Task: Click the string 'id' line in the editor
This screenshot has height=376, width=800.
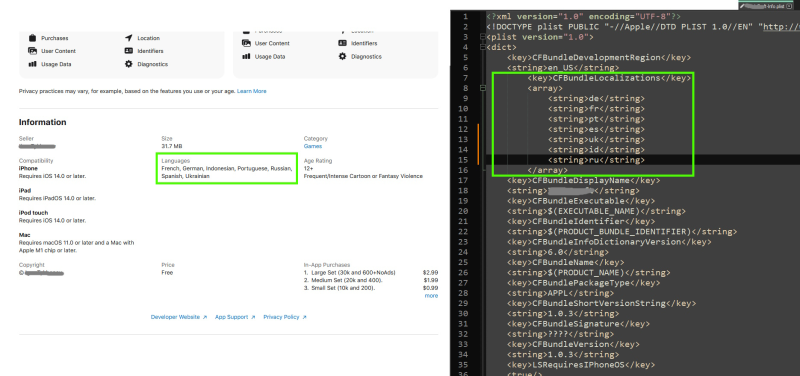Action: pos(596,149)
